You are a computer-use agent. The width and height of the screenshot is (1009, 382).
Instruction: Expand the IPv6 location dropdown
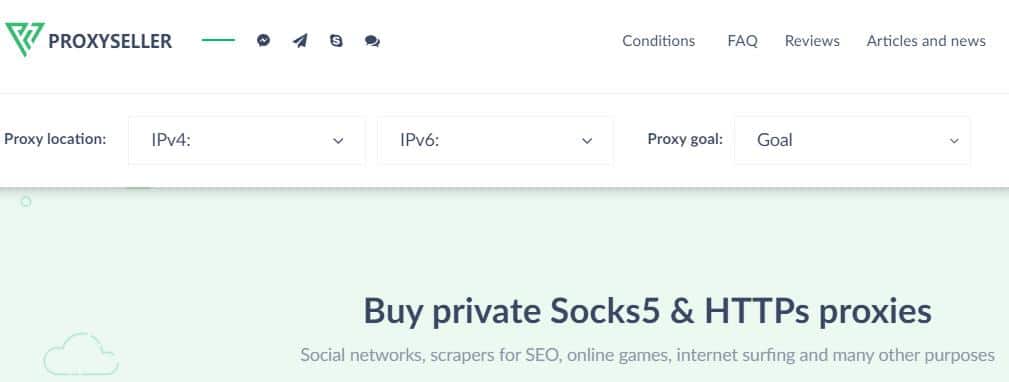tap(495, 140)
